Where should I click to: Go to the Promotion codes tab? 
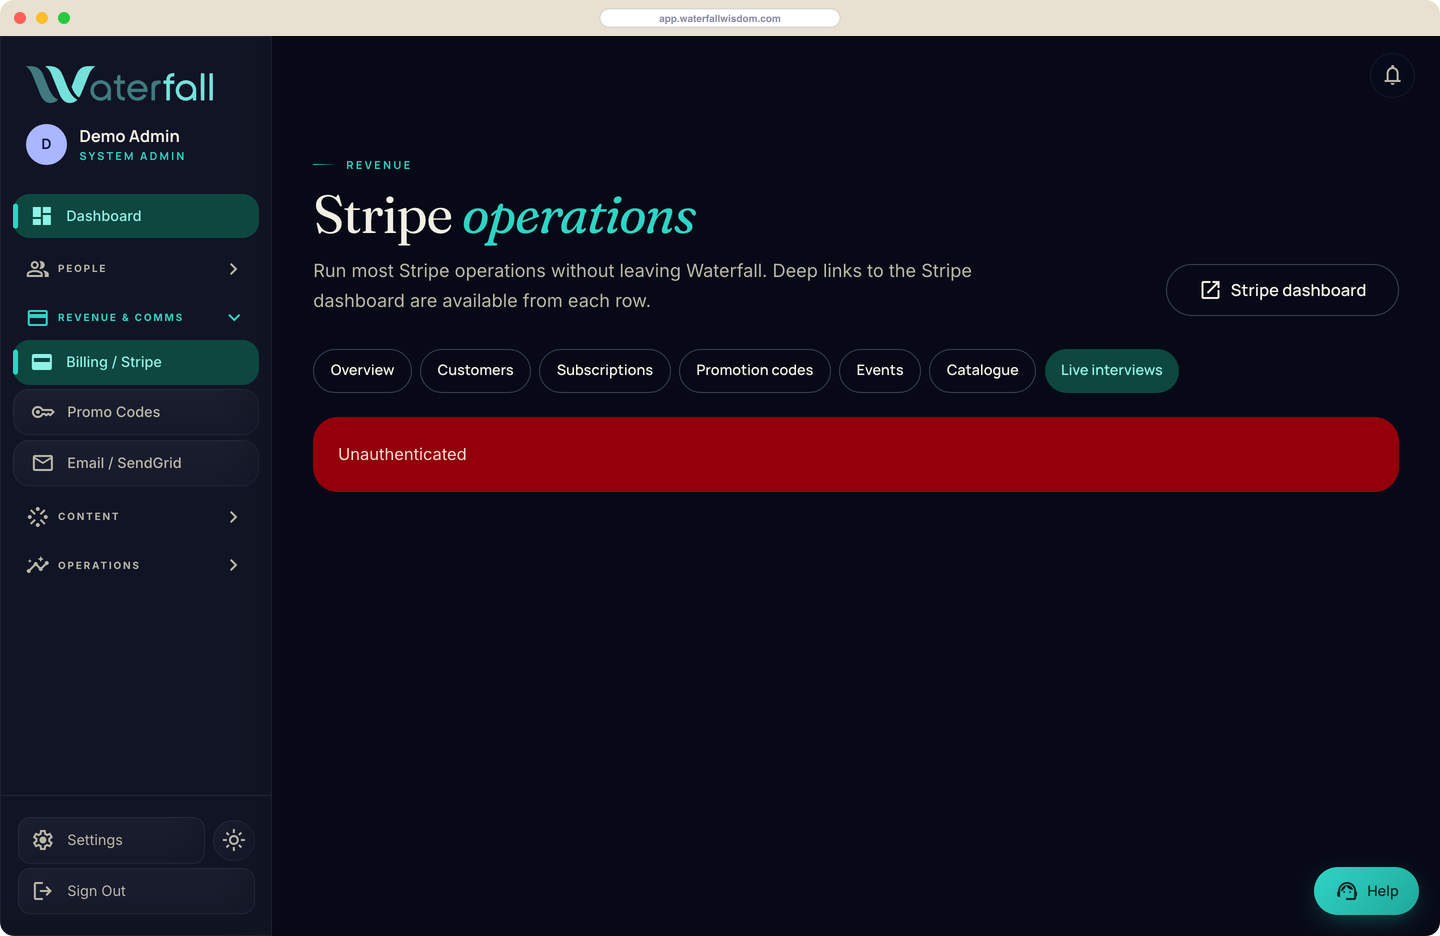click(755, 371)
